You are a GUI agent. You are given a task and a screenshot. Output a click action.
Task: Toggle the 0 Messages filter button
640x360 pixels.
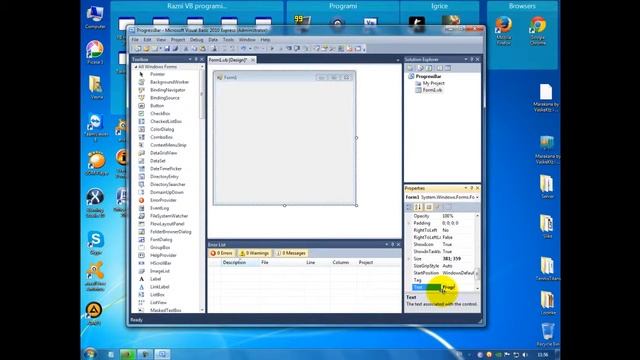point(291,253)
